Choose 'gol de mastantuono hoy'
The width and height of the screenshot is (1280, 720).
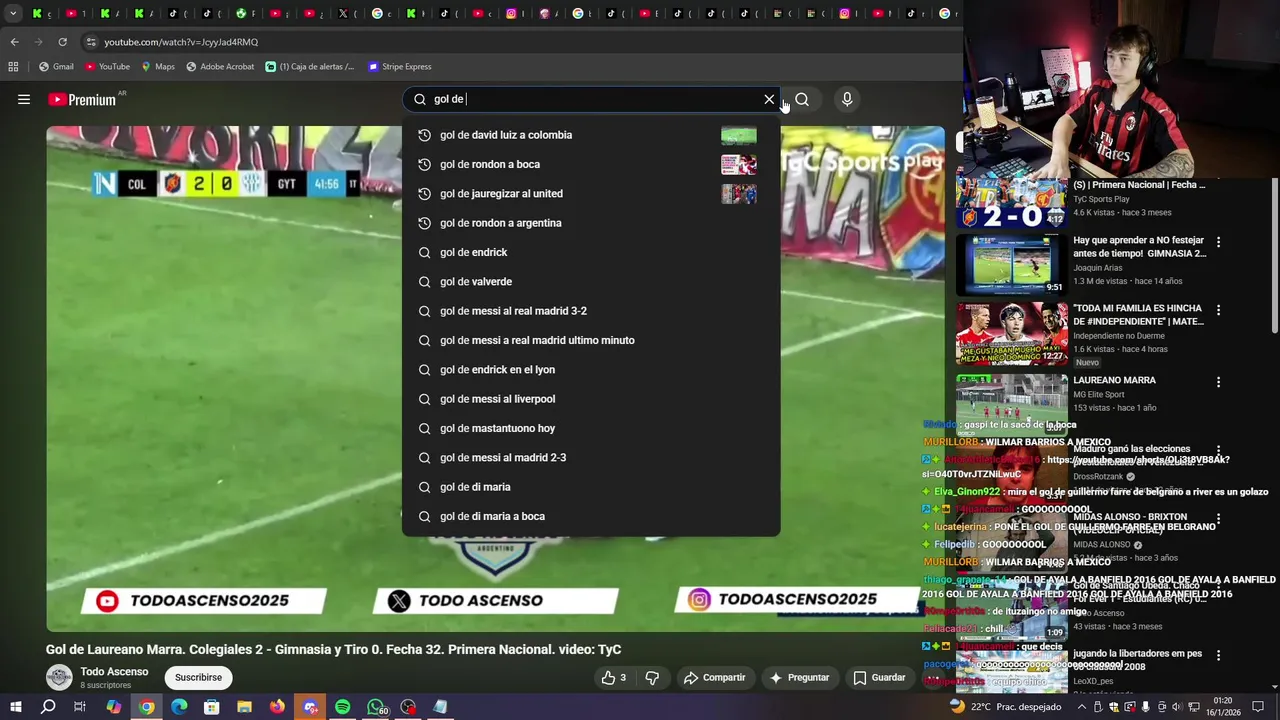coord(590,428)
